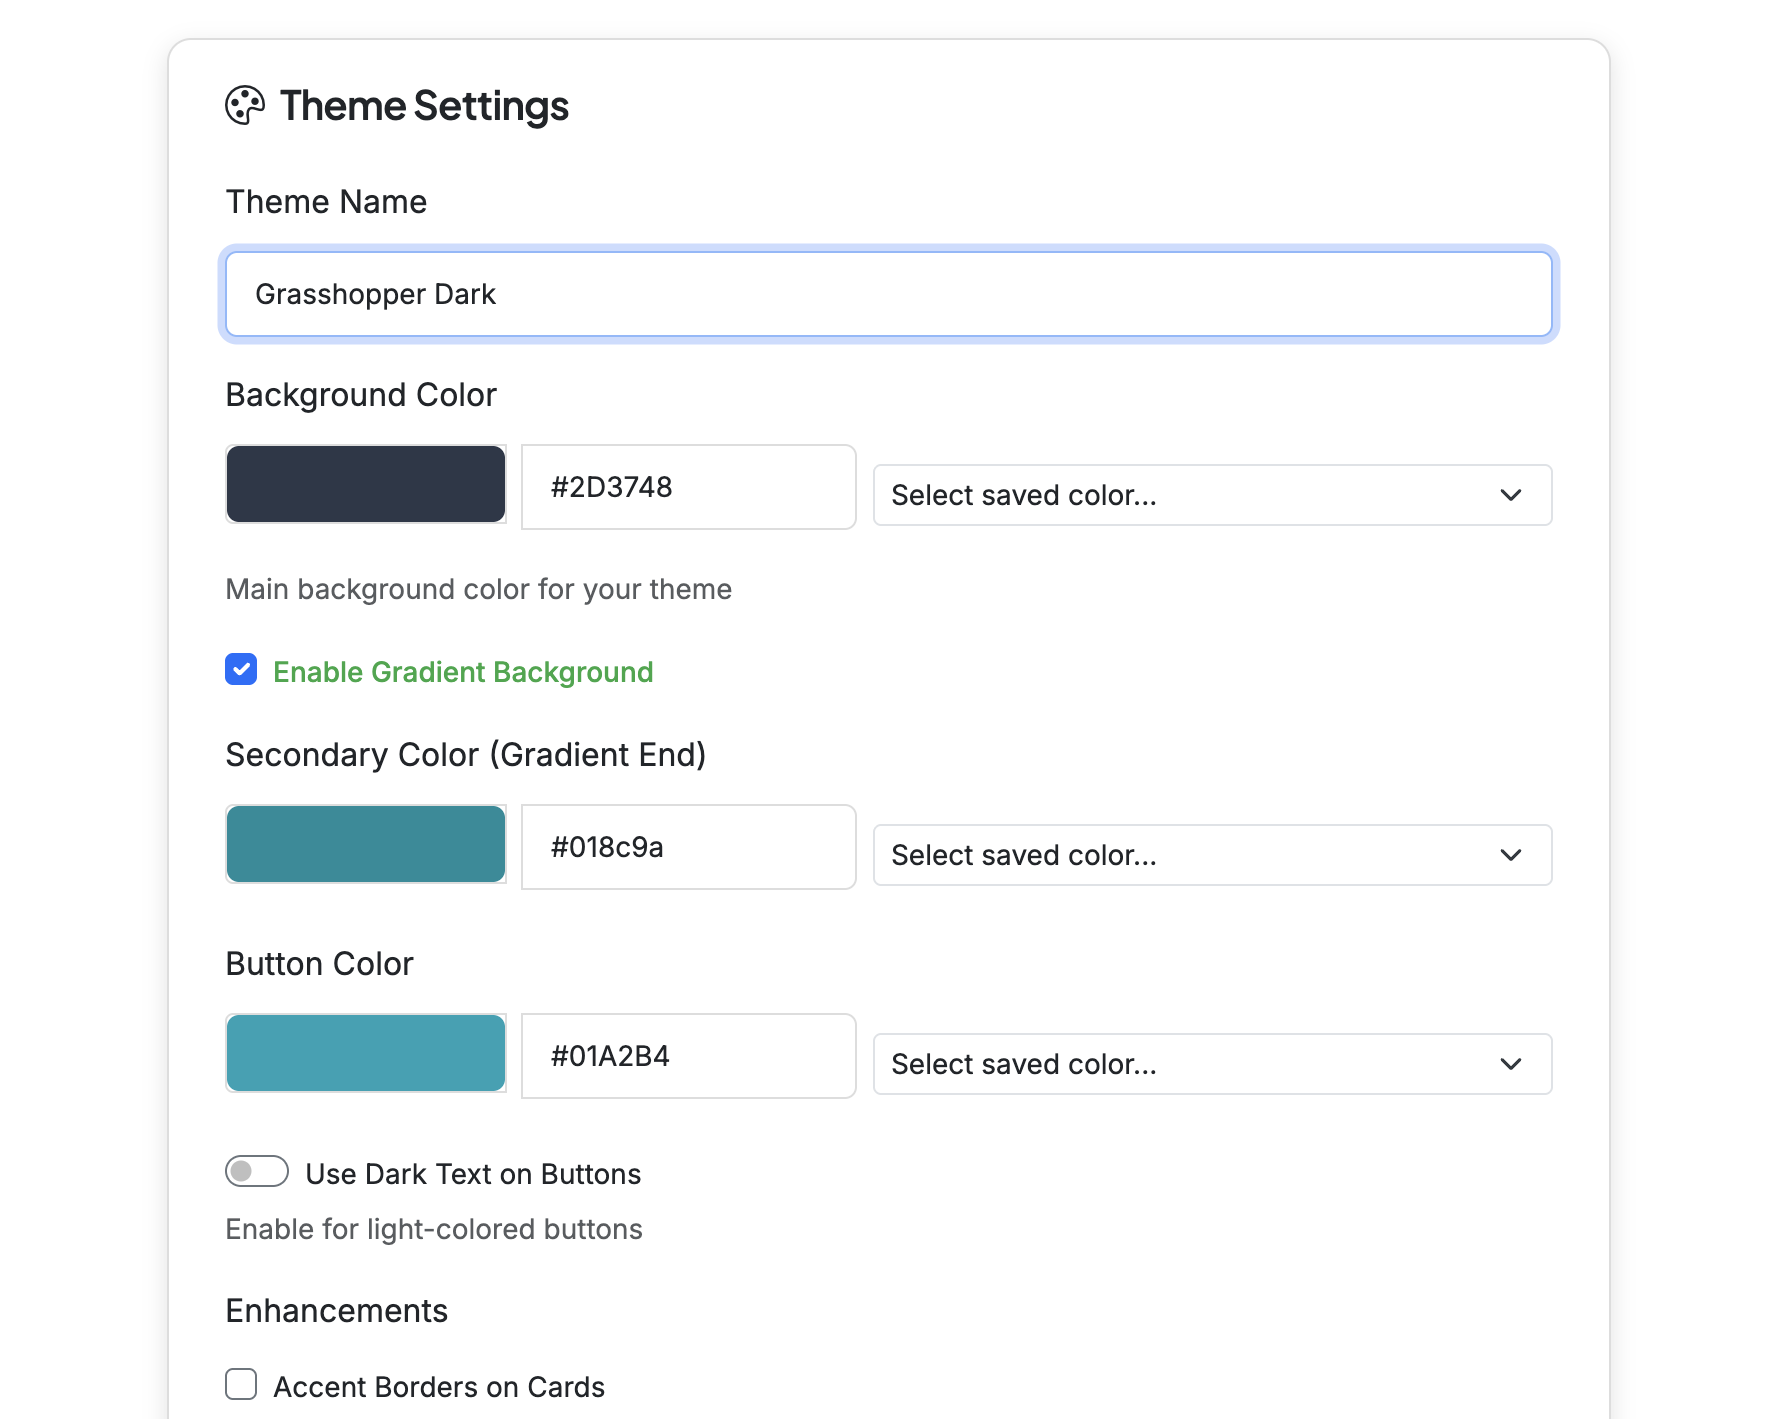Click the #2D3748 hex value field
The width and height of the screenshot is (1775, 1419).
688,487
